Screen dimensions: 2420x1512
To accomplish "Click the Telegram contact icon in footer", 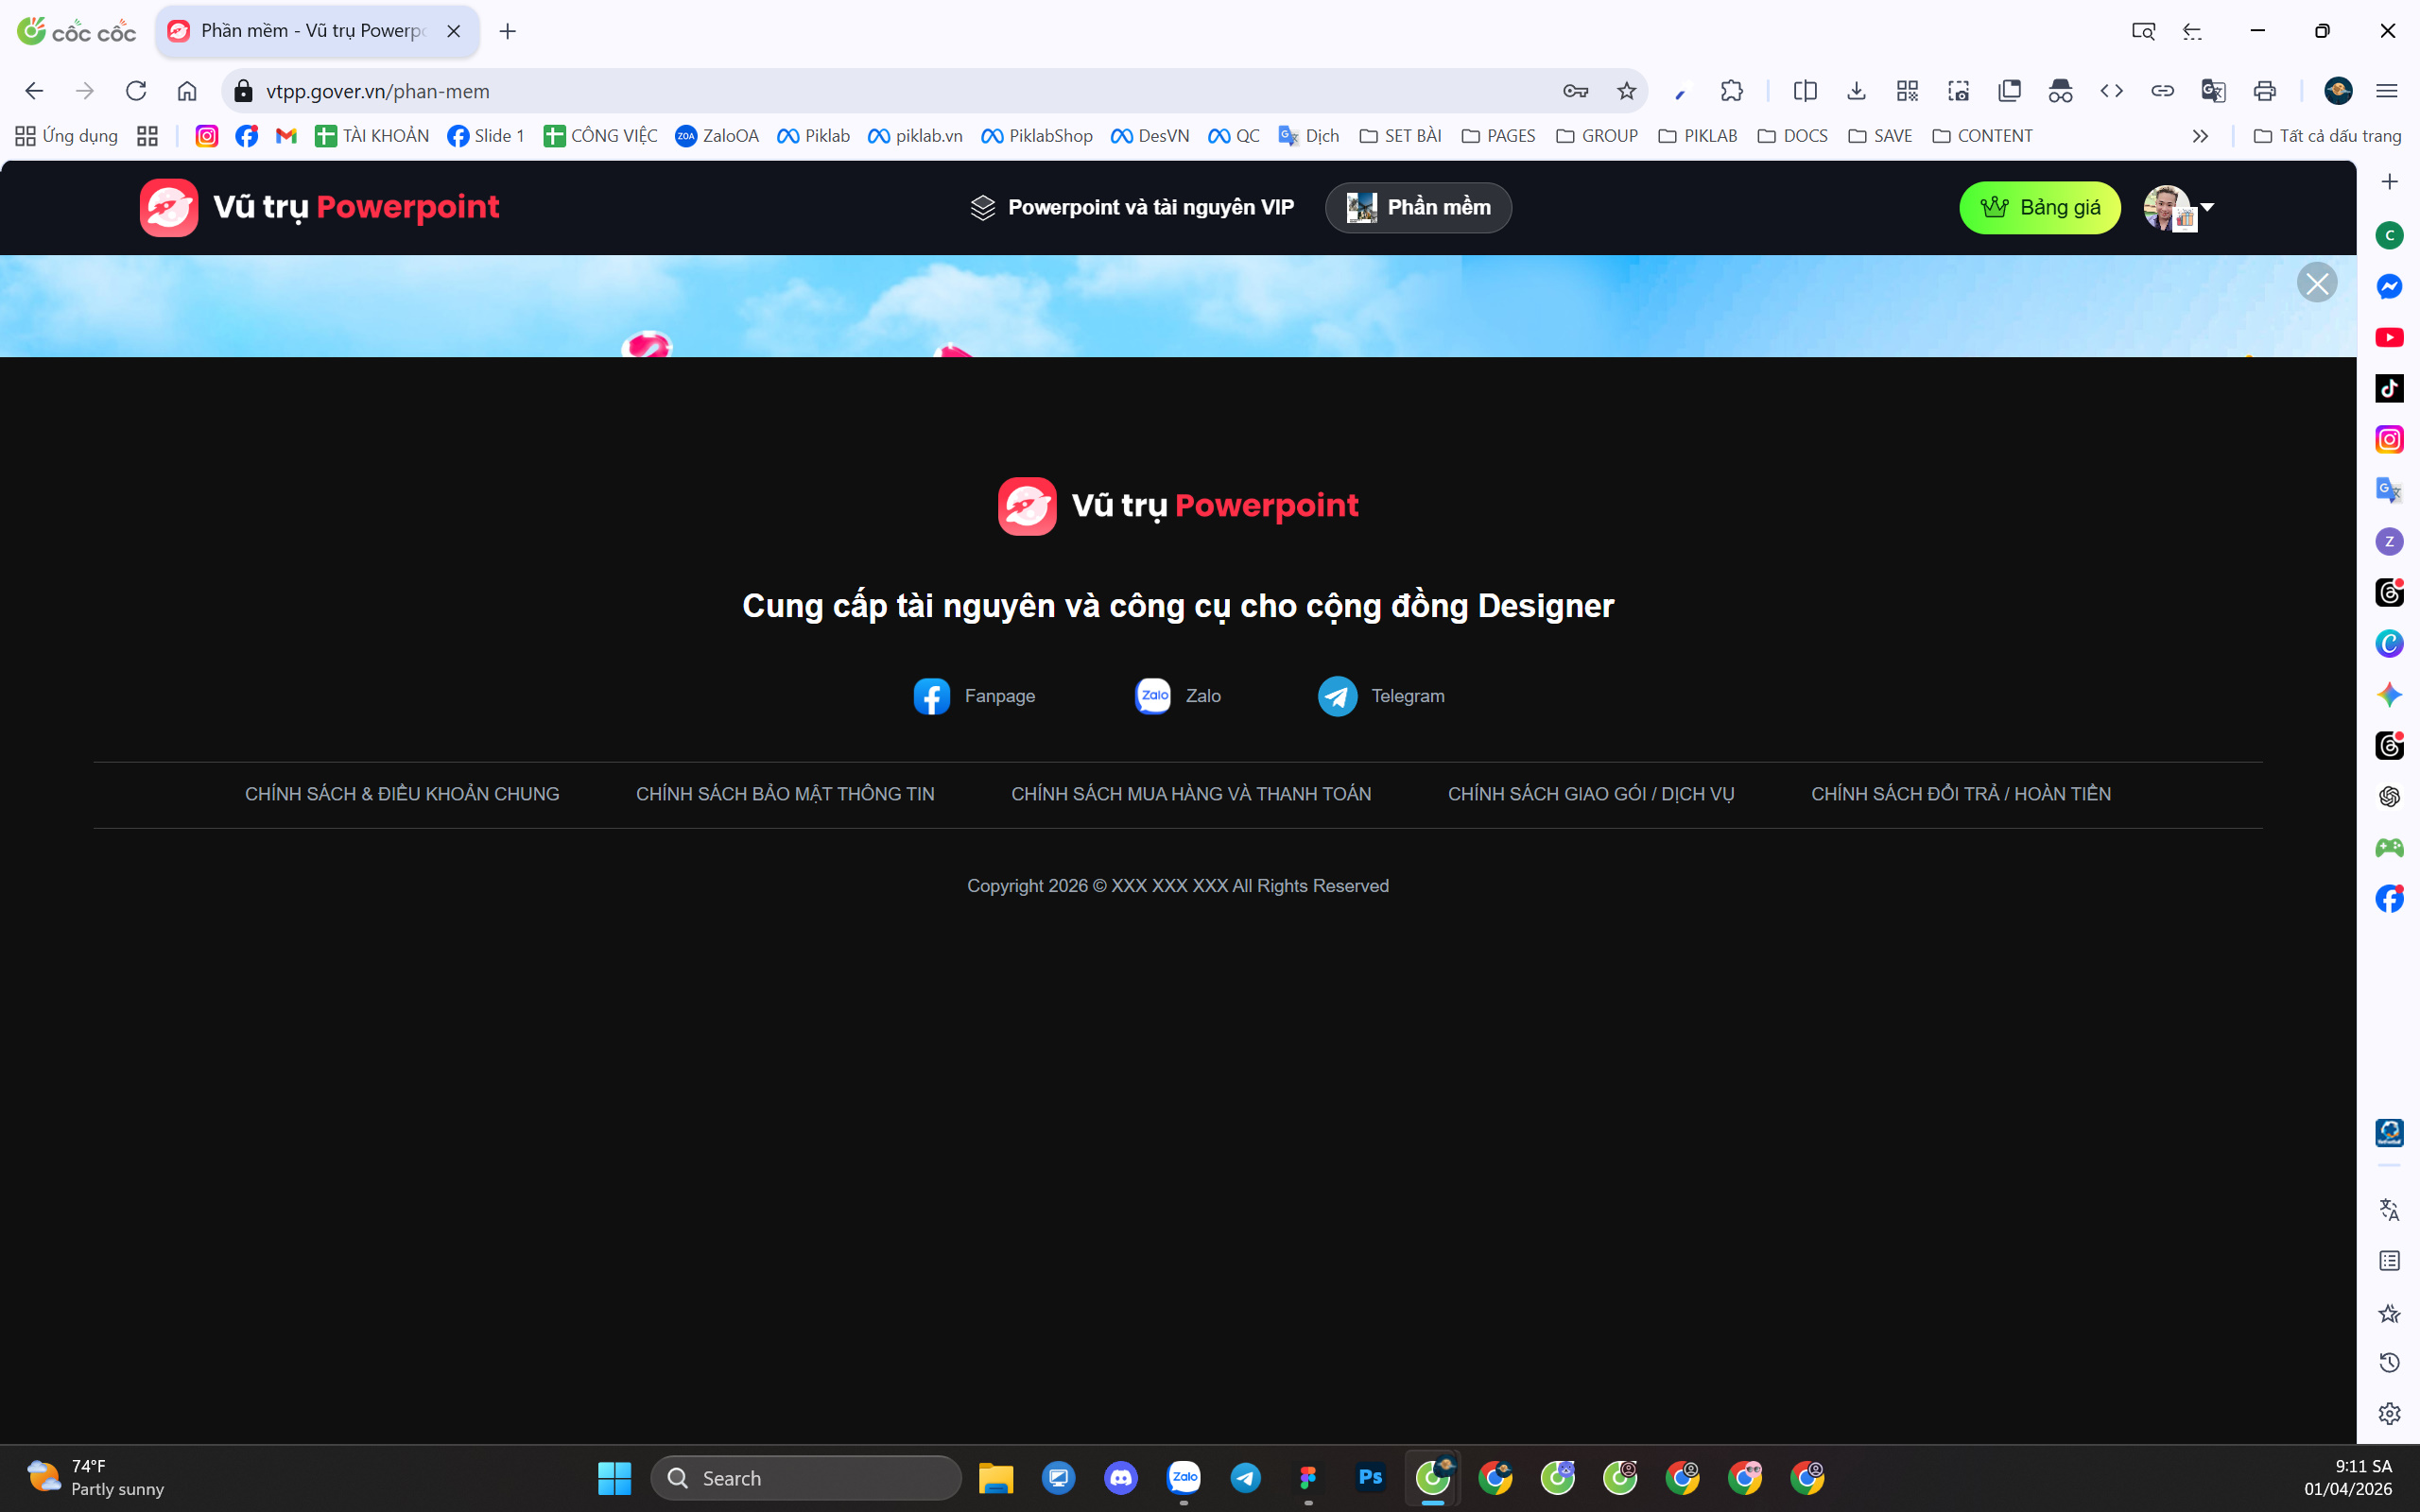I will tap(1337, 696).
